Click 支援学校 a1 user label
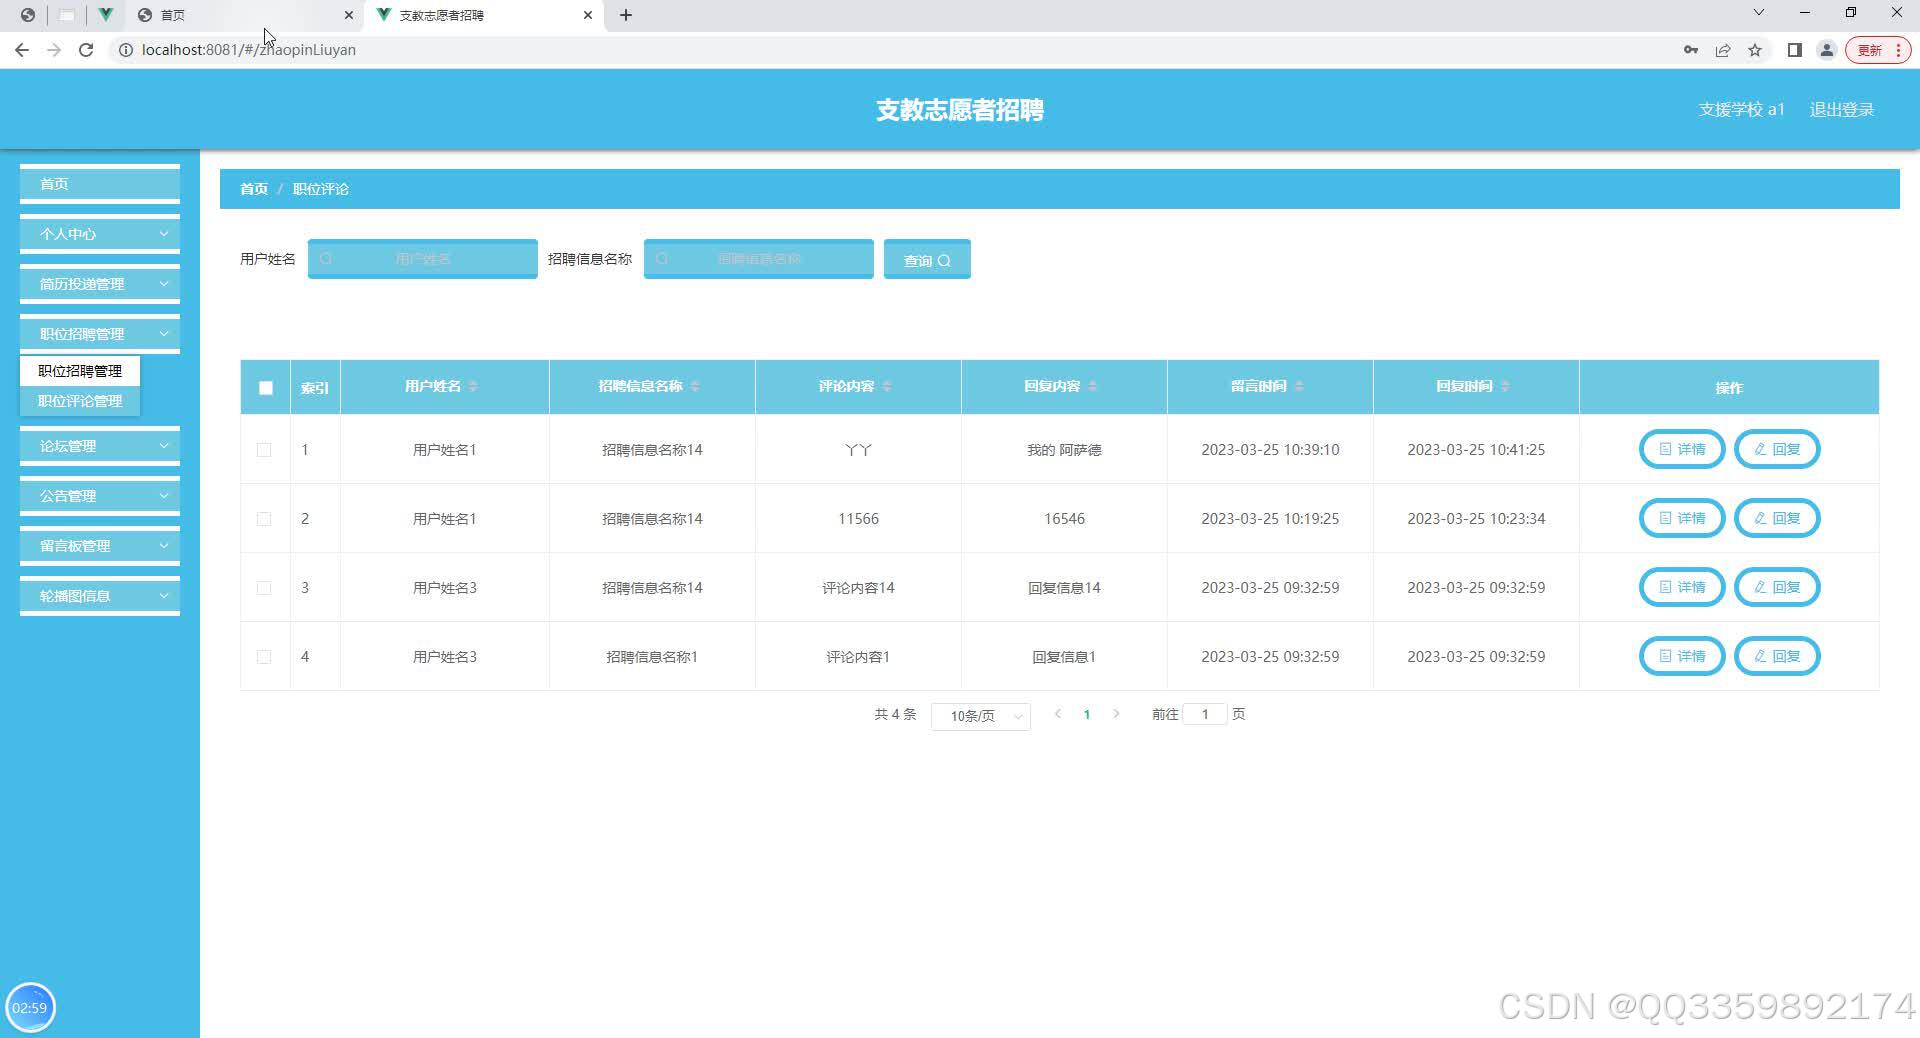The image size is (1920, 1038). click(x=1741, y=110)
